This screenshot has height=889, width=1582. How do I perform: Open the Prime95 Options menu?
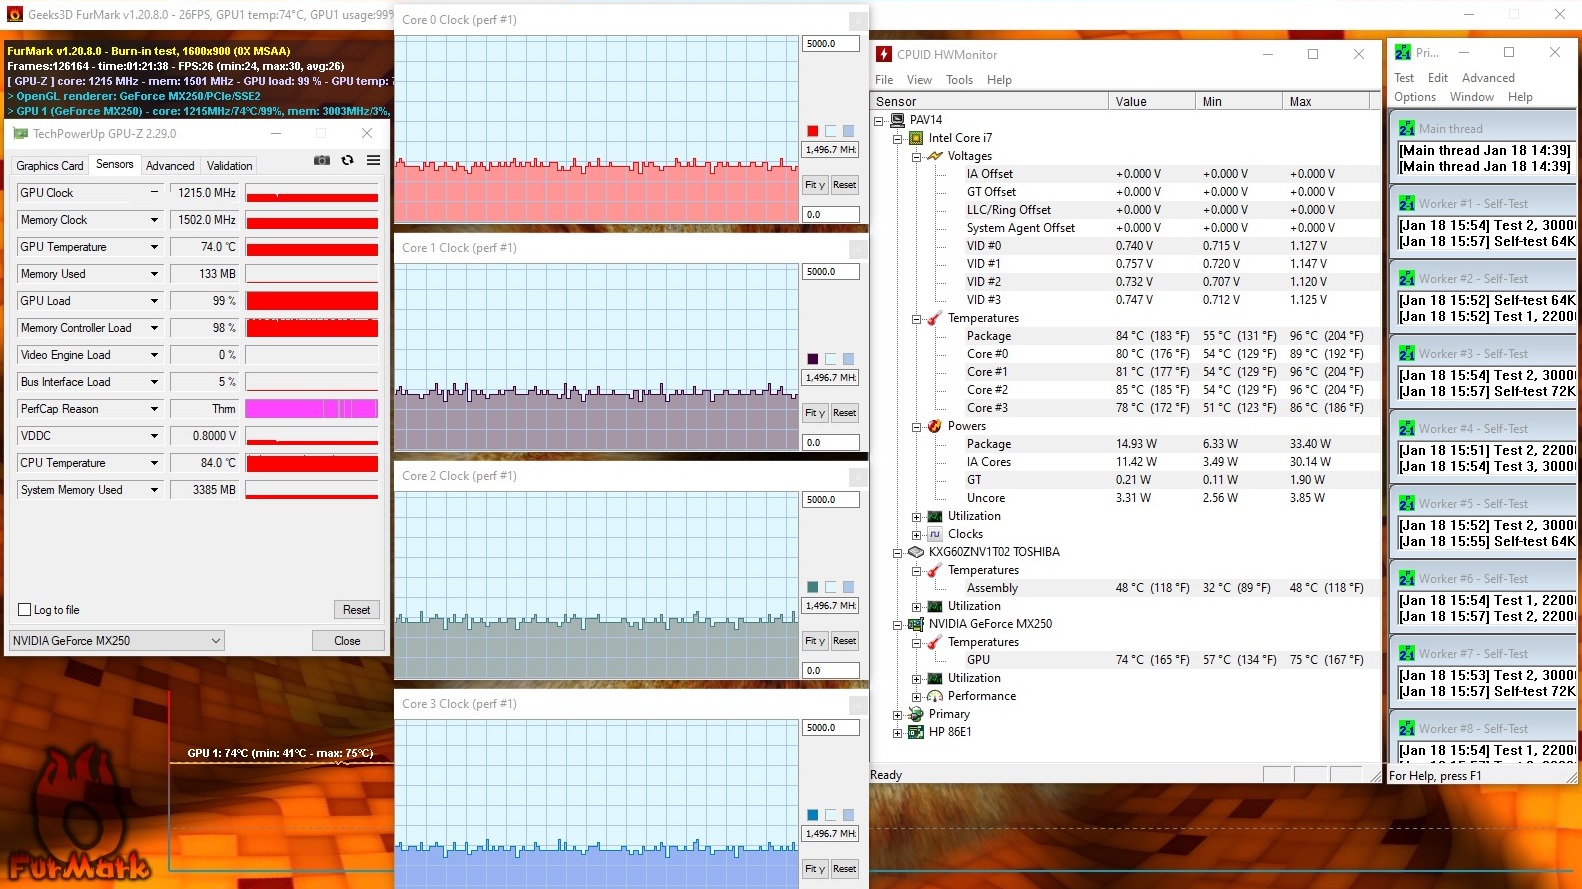click(1415, 97)
